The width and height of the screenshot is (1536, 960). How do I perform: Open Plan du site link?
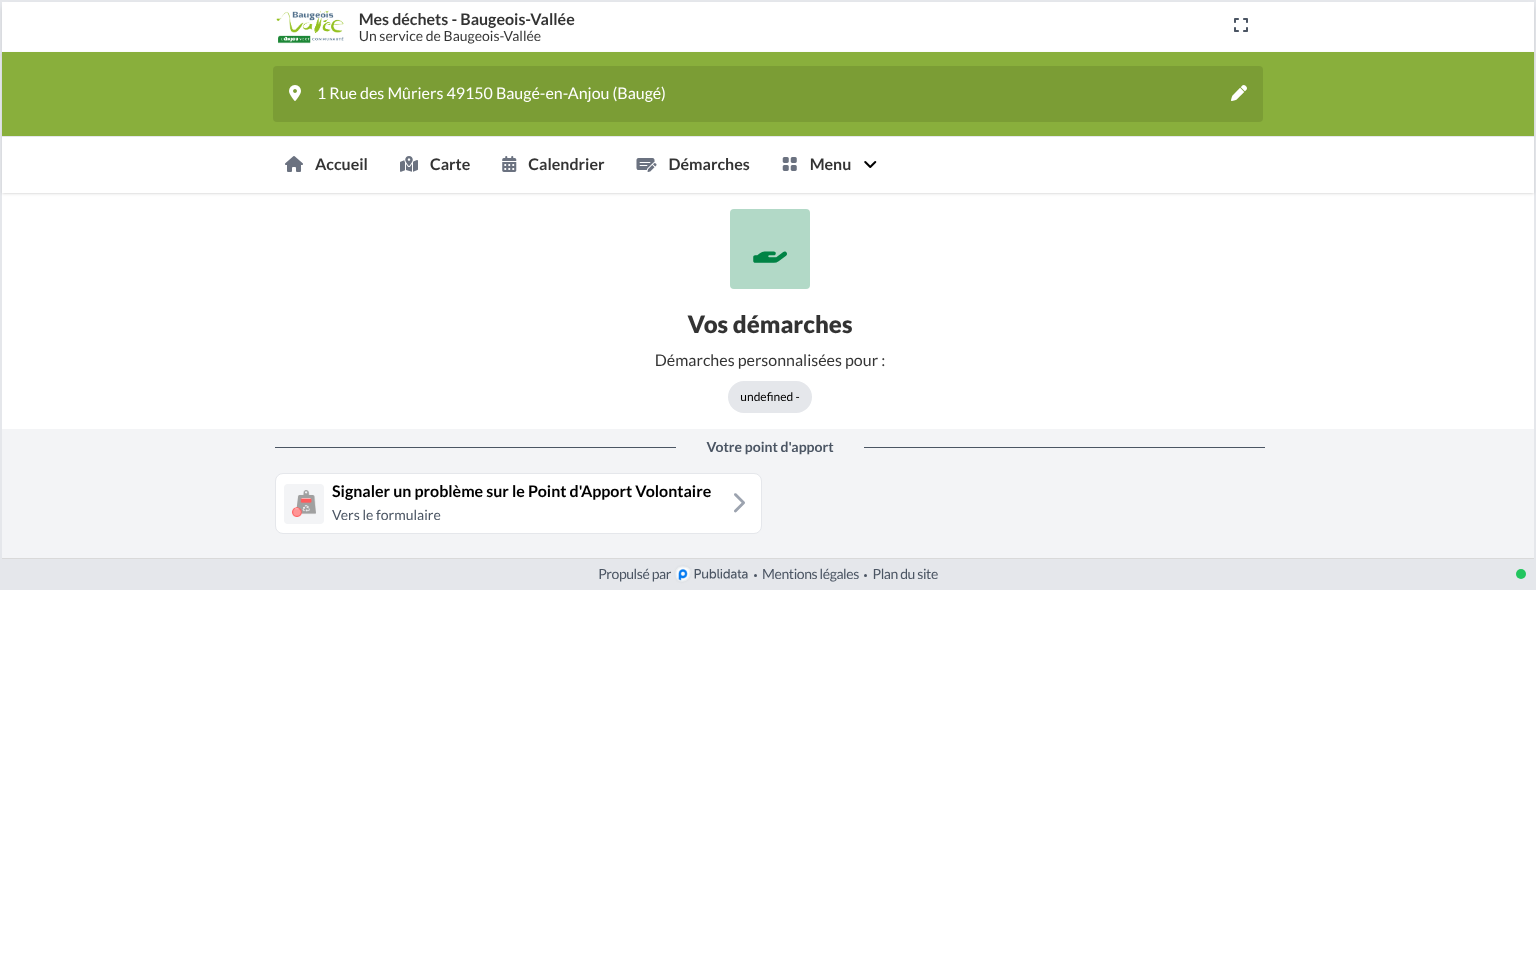point(905,574)
